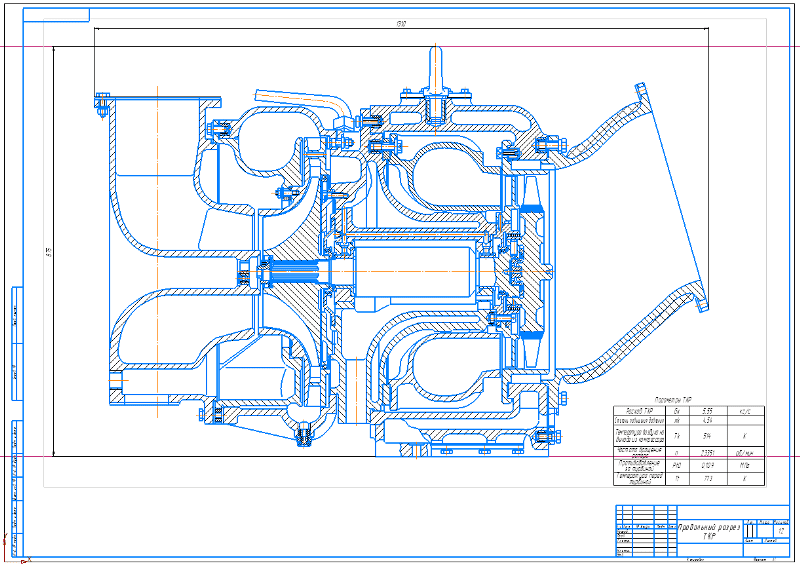The image size is (800, 566).
Task: Click the 'об/мин' unit cell
Action: point(745,453)
